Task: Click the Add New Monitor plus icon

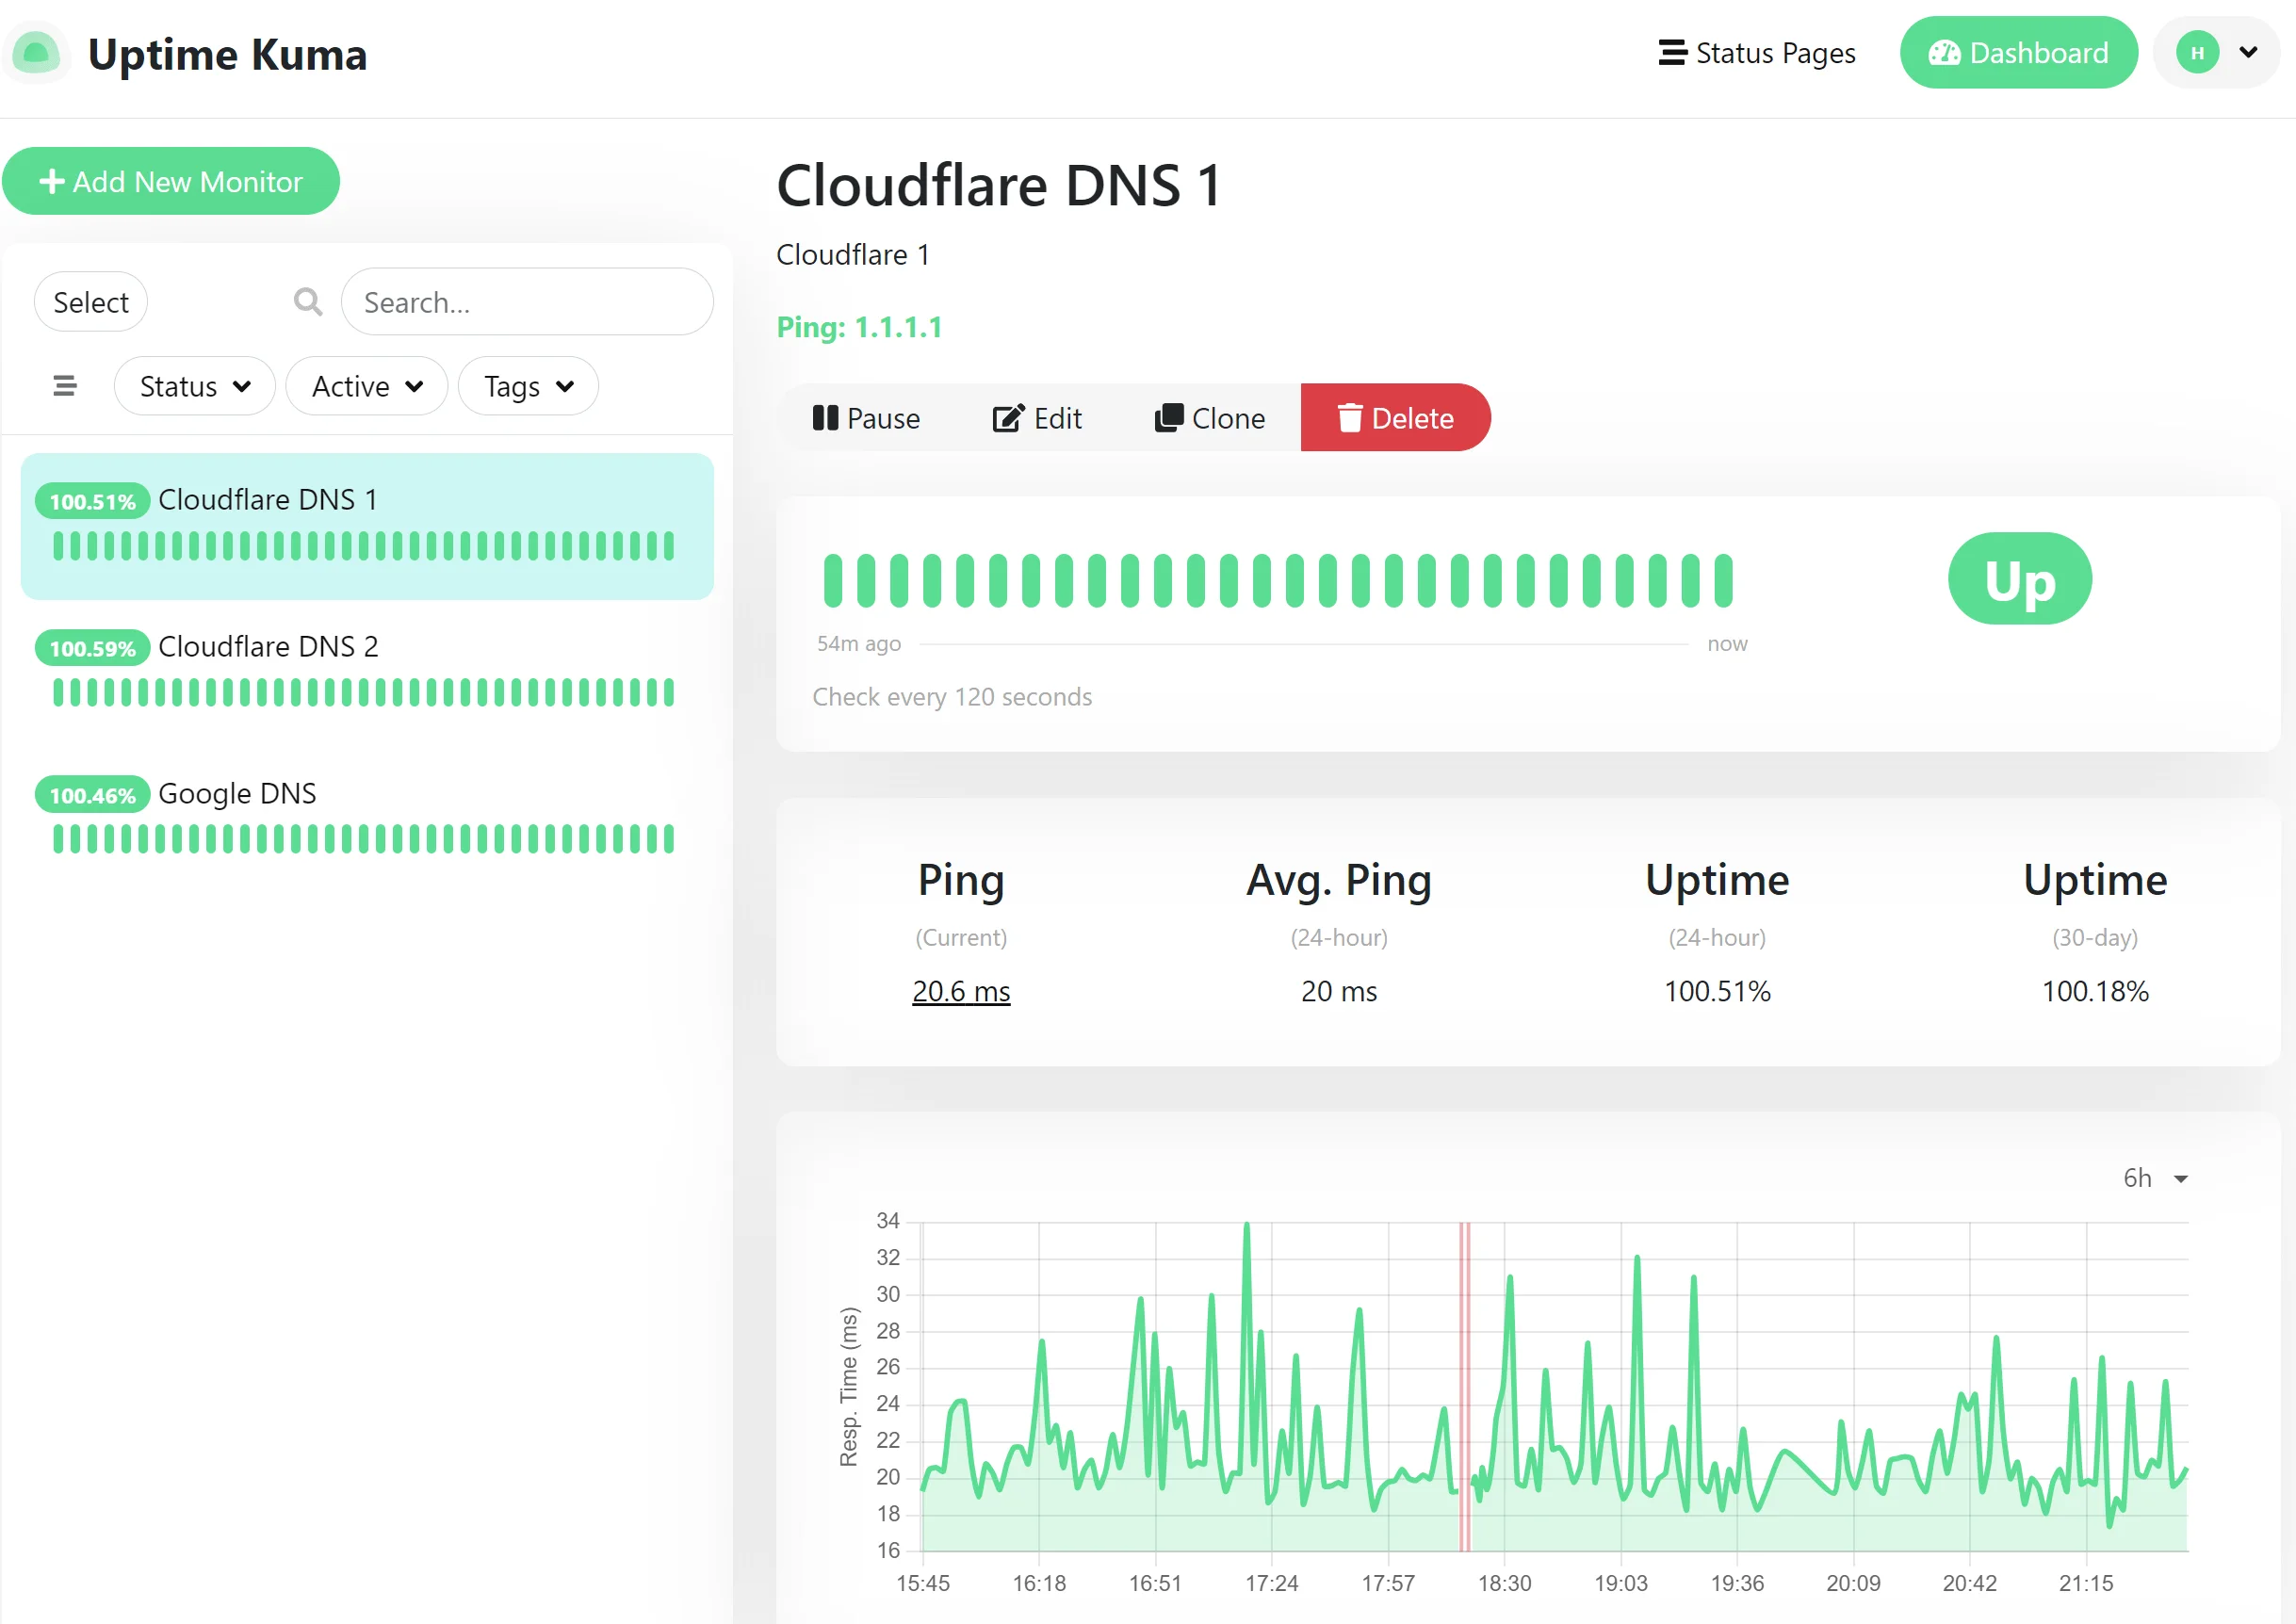Action: [x=53, y=181]
